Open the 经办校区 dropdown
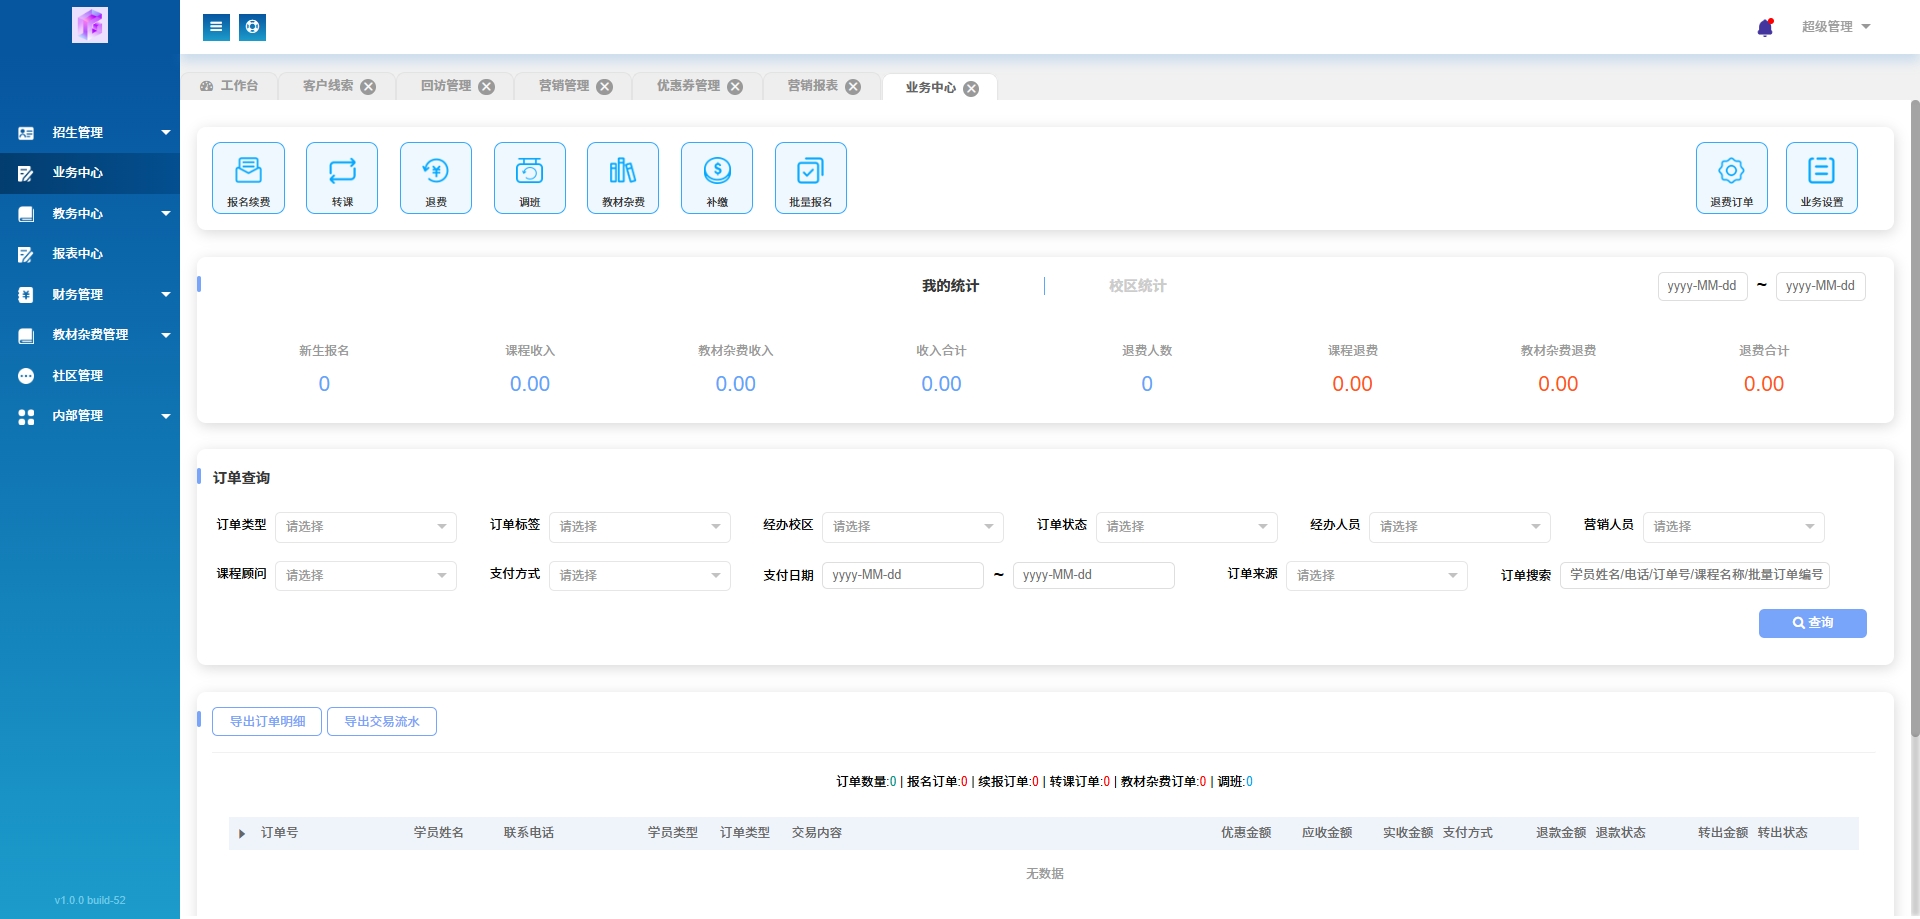This screenshot has width=1920, height=919. [913, 527]
